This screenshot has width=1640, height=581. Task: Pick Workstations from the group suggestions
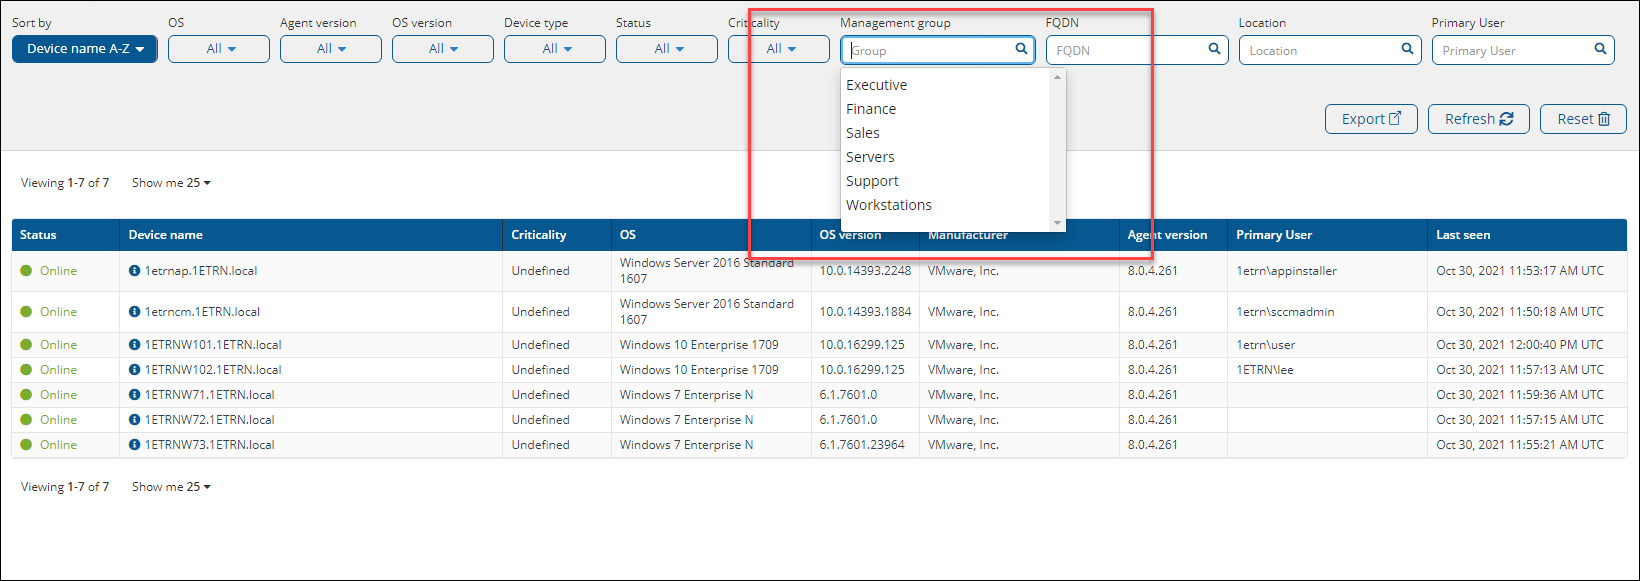(x=888, y=205)
